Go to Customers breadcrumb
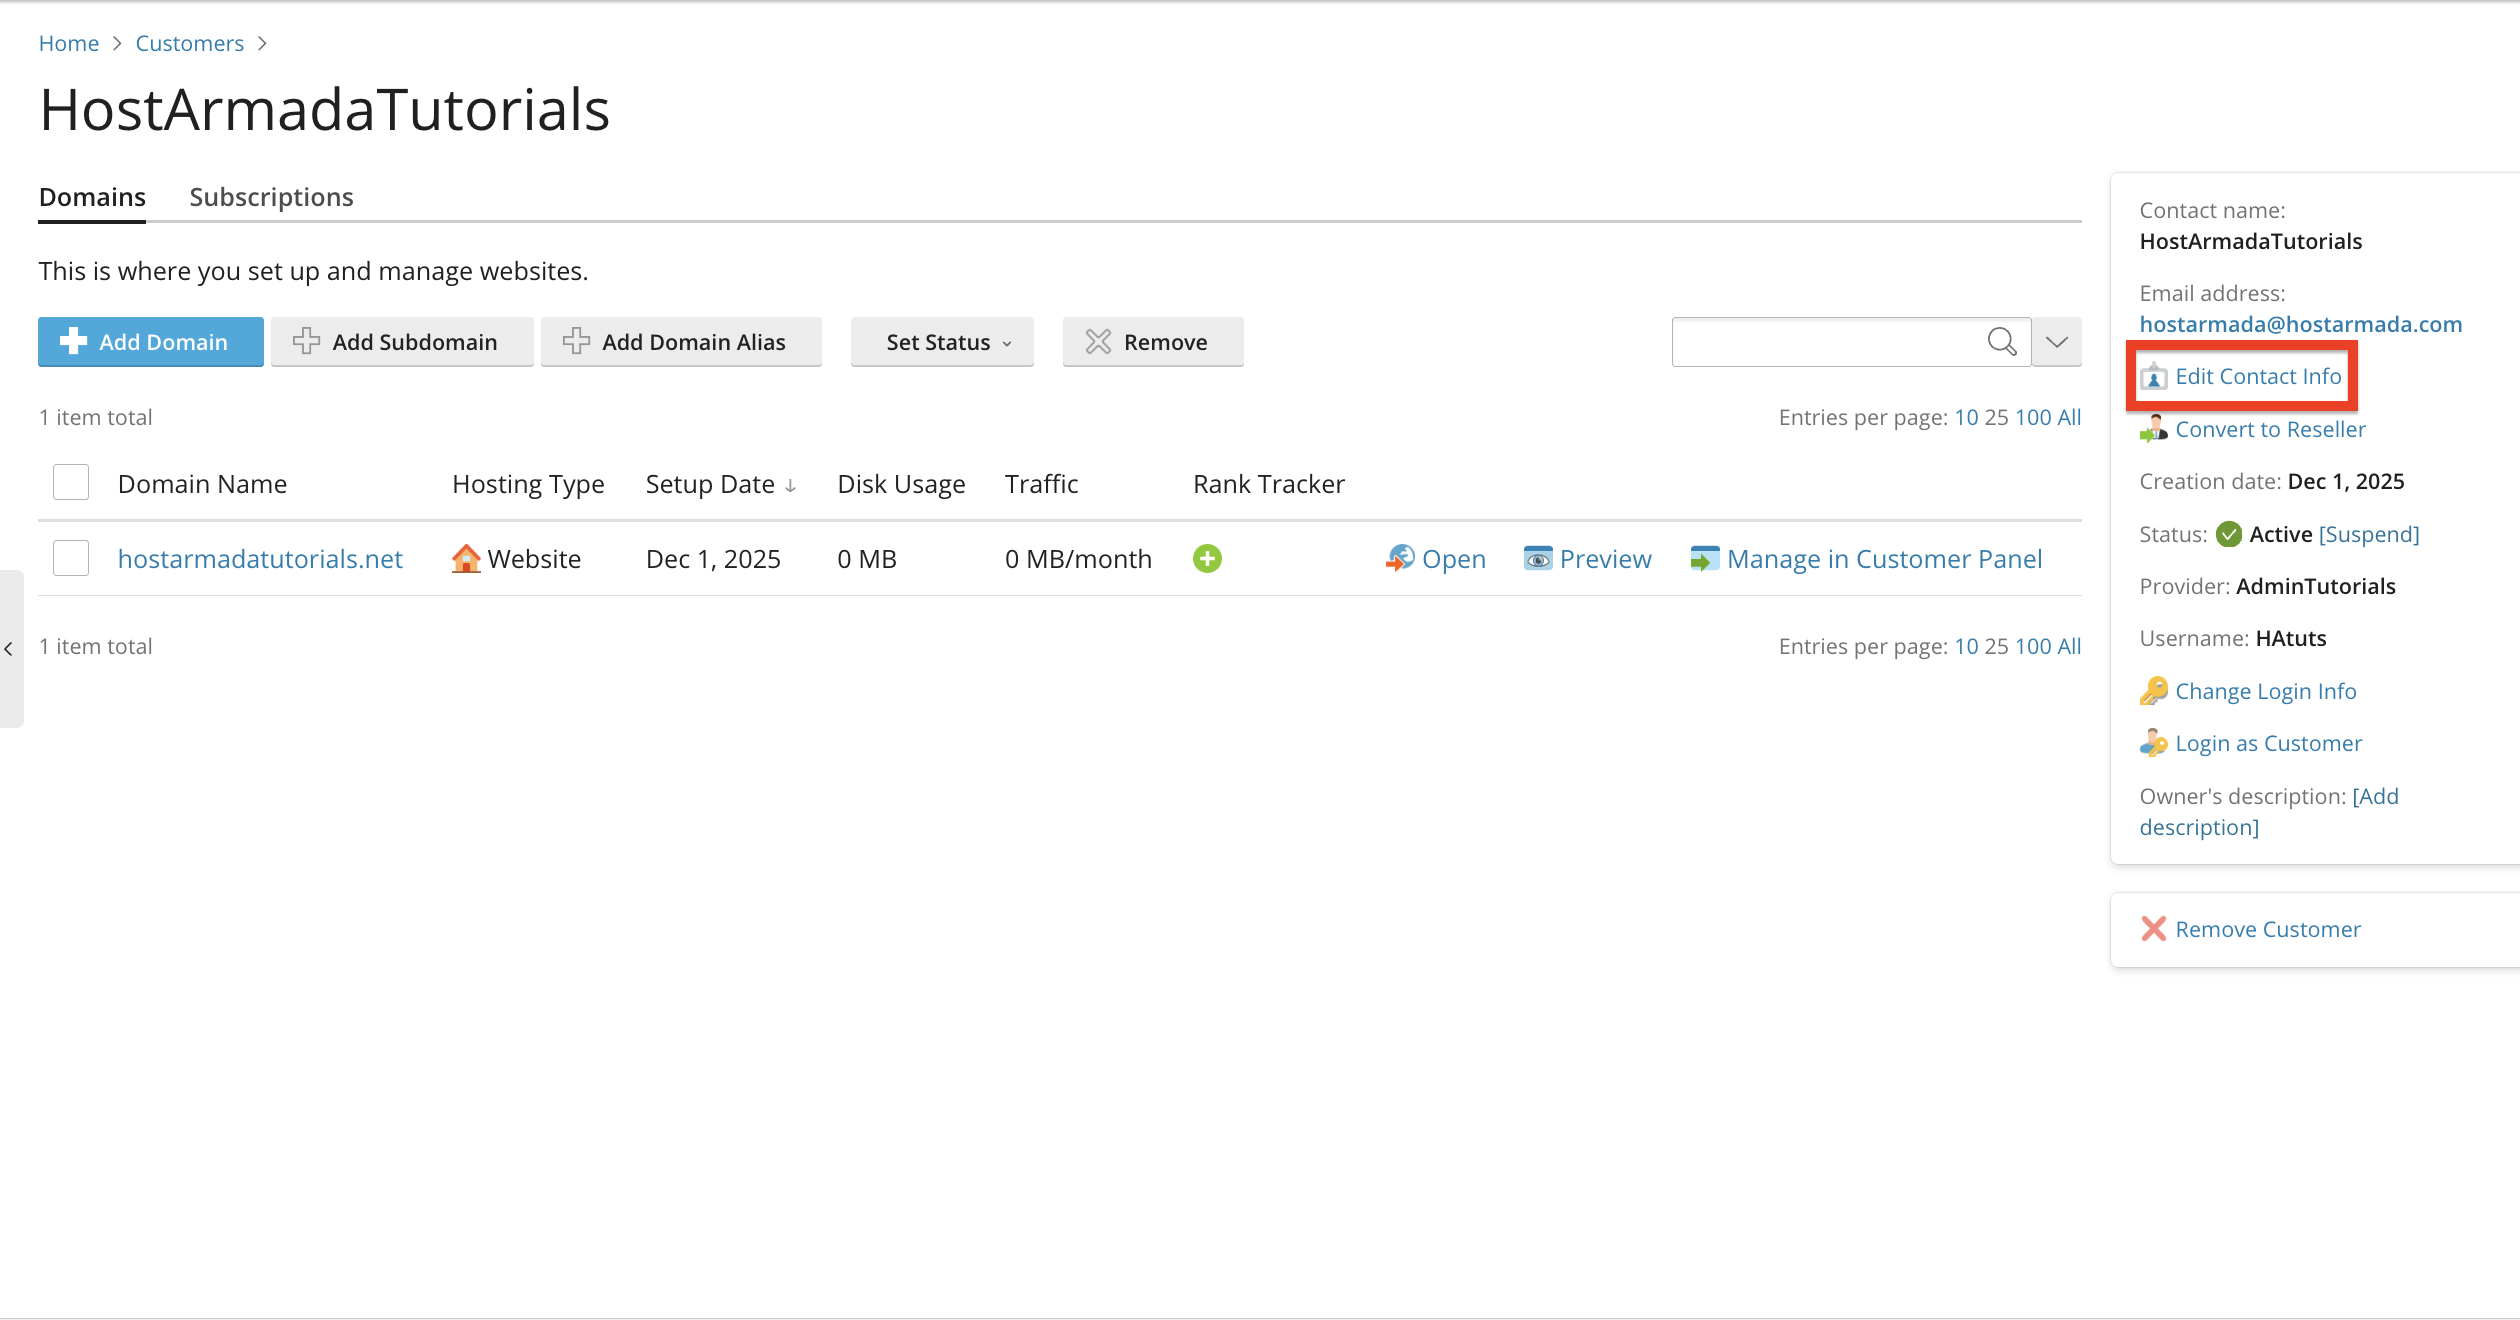Screen dimensions: 2520x1320 [x=190, y=43]
